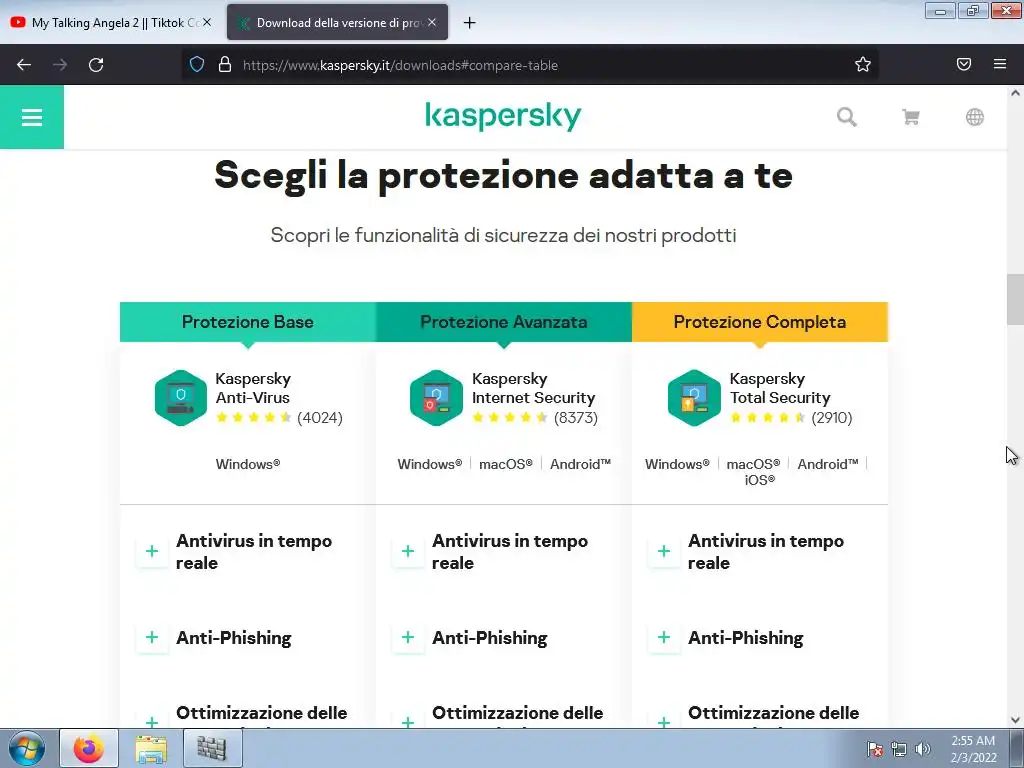Switch to My Talking Angela 2 tab
The width and height of the screenshot is (1024, 768).
(x=110, y=22)
